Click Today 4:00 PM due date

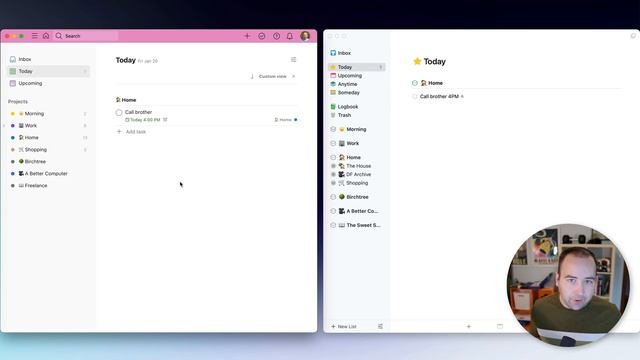tap(142, 120)
